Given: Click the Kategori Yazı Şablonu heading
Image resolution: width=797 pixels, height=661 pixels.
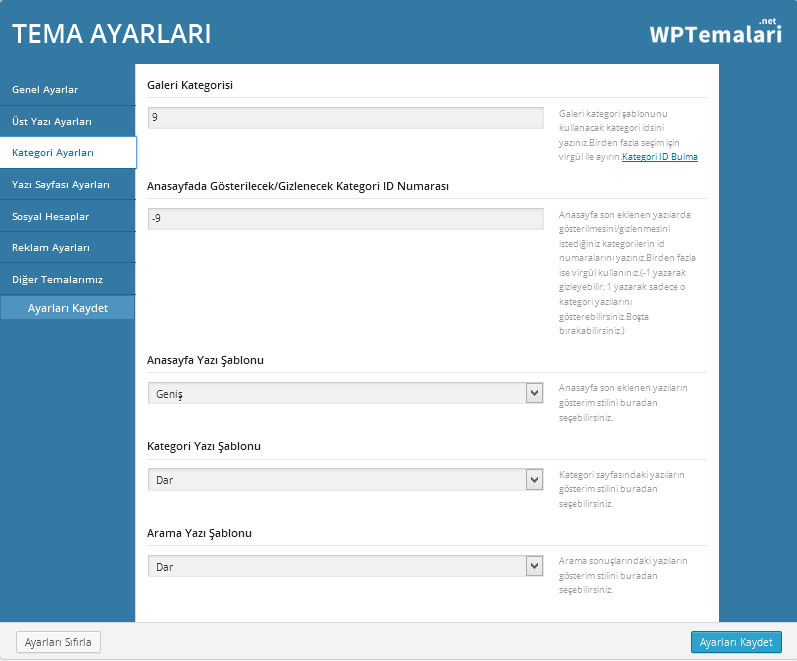Looking at the screenshot, I should [204, 446].
